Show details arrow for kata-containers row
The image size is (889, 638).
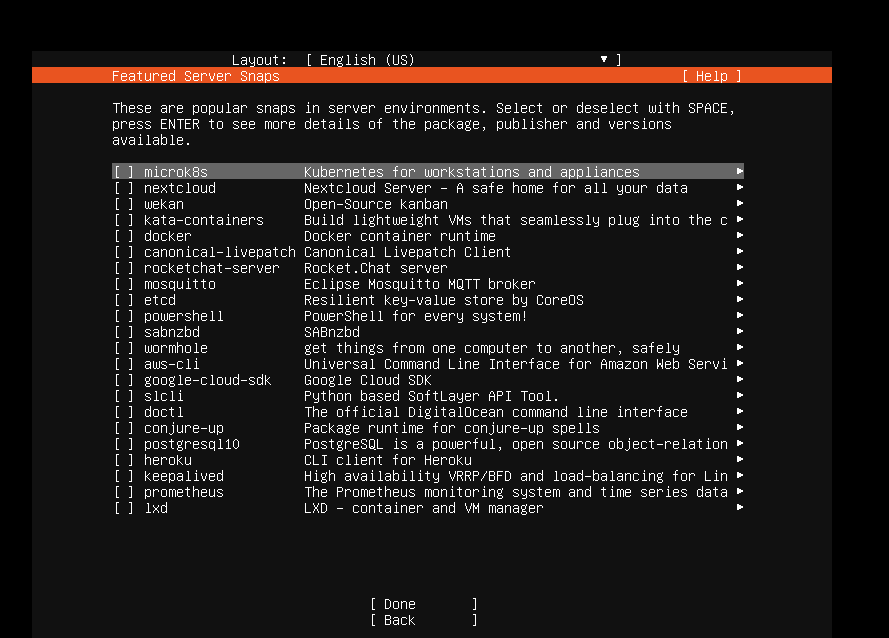pos(739,219)
